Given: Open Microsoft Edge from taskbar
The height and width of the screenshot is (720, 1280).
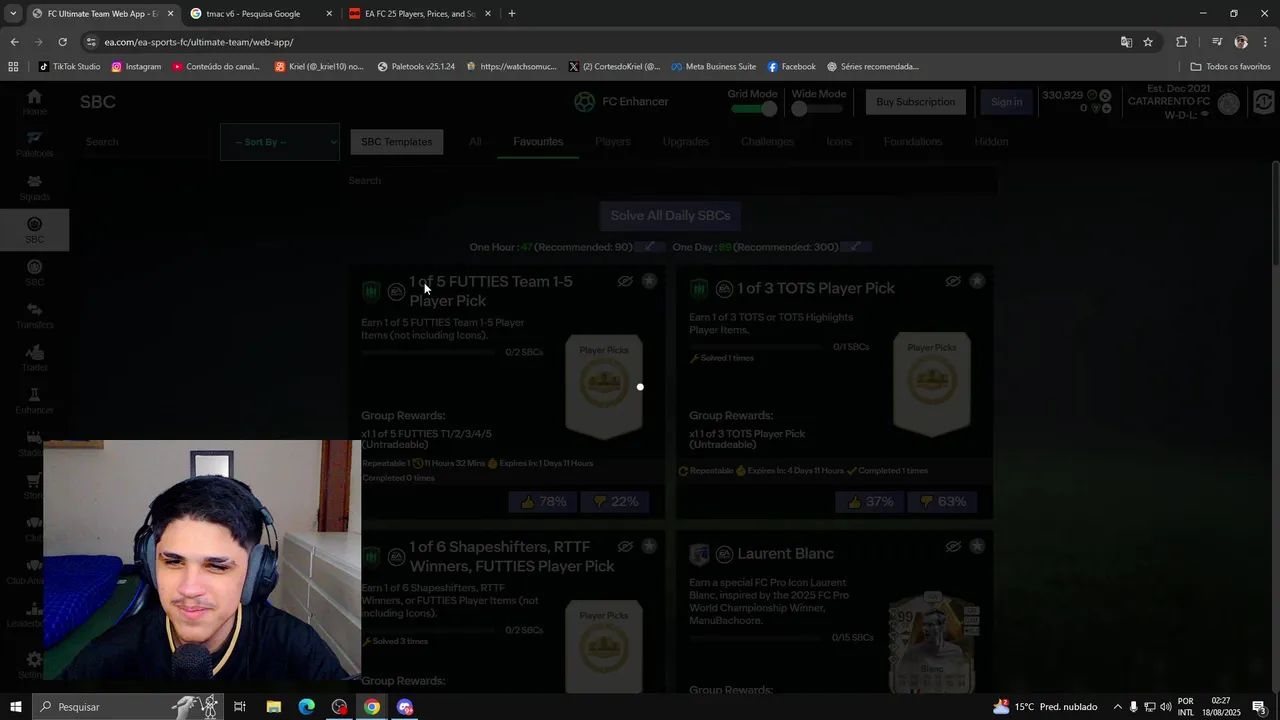Looking at the screenshot, I should (x=306, y=707).
